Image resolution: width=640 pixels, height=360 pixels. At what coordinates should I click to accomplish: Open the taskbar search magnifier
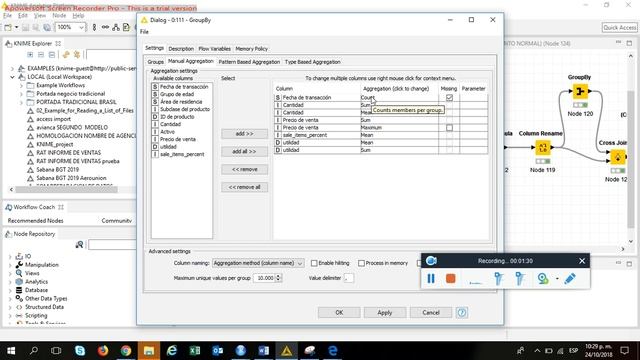(34, 351)
